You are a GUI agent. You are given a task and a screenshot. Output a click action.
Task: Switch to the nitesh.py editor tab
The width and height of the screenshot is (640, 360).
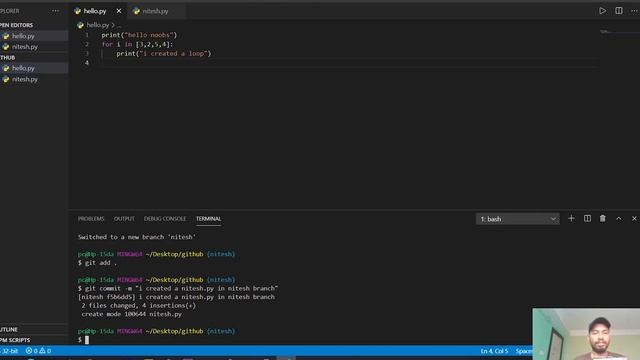point(156,11)
